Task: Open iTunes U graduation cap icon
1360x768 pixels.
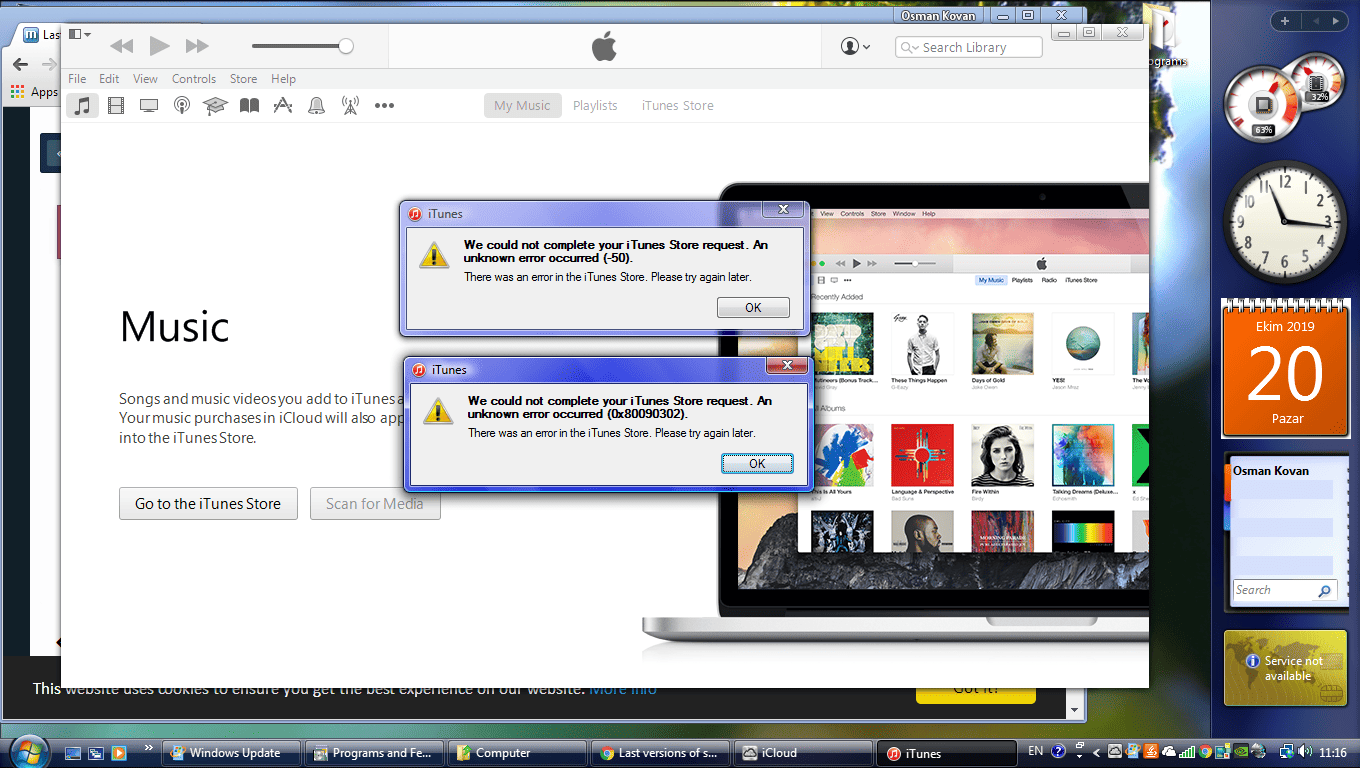Action: click(x=215, y=105)
